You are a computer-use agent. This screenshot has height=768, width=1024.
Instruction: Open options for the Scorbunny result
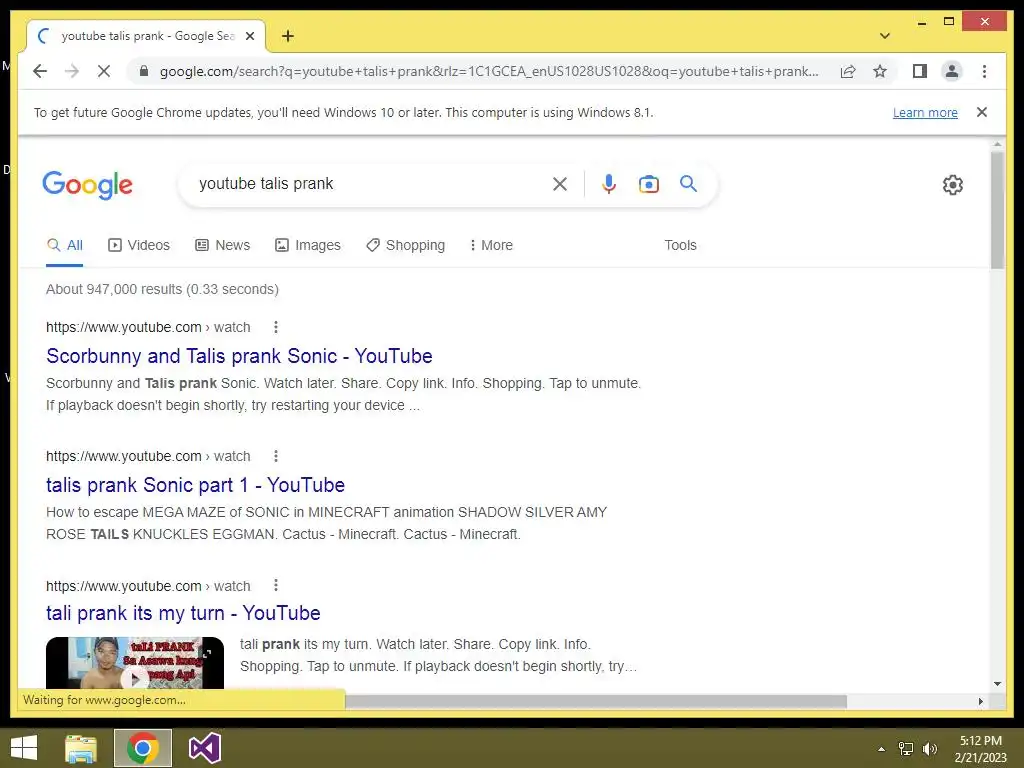point(276,327)
